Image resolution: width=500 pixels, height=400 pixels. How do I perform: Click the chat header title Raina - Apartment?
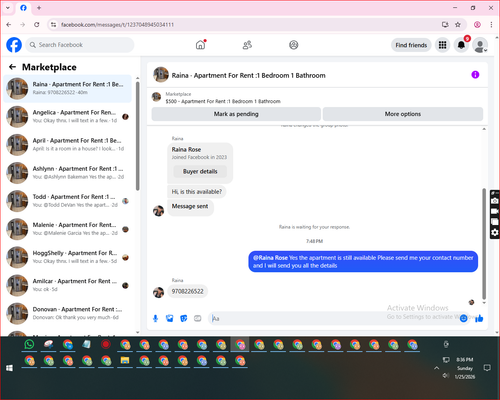click(248, 75)
